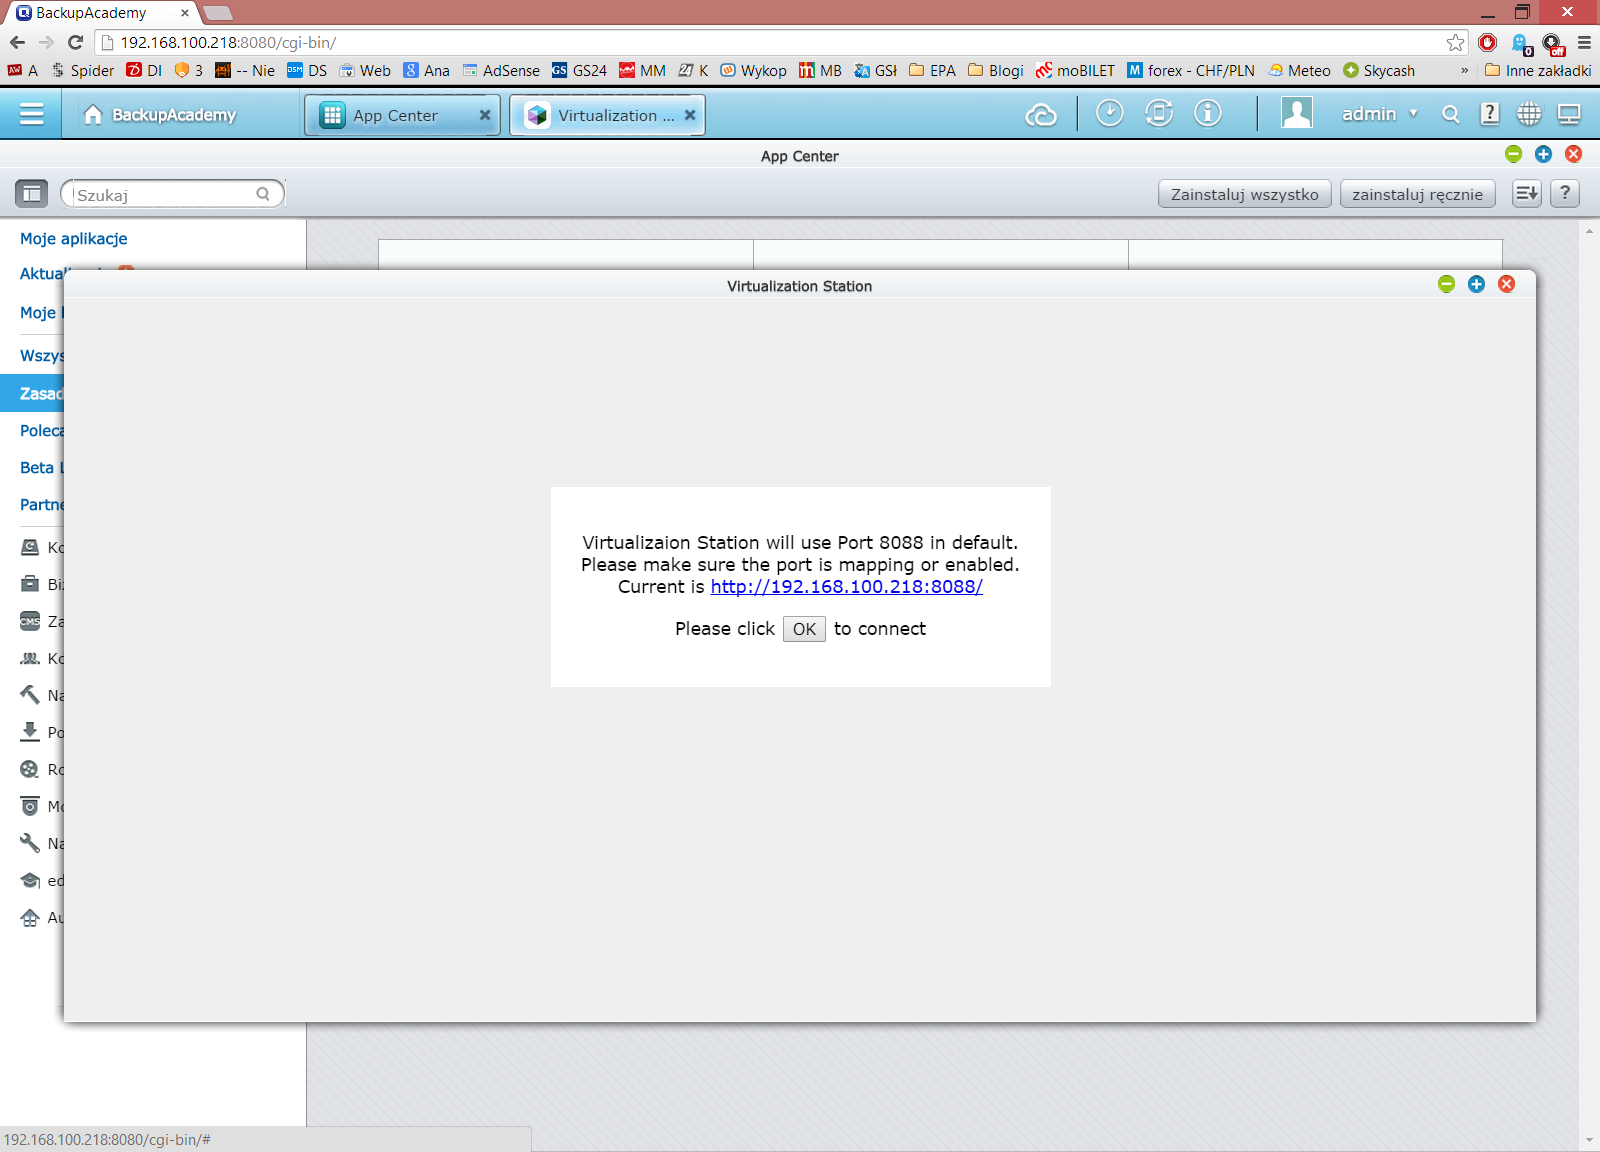Close the App Center window
The image size is (1600, 1152).
(1573, 153)
